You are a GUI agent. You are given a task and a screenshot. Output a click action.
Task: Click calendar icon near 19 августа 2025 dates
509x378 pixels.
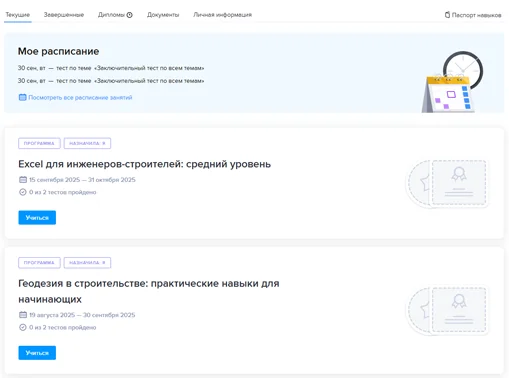(23, 315)
